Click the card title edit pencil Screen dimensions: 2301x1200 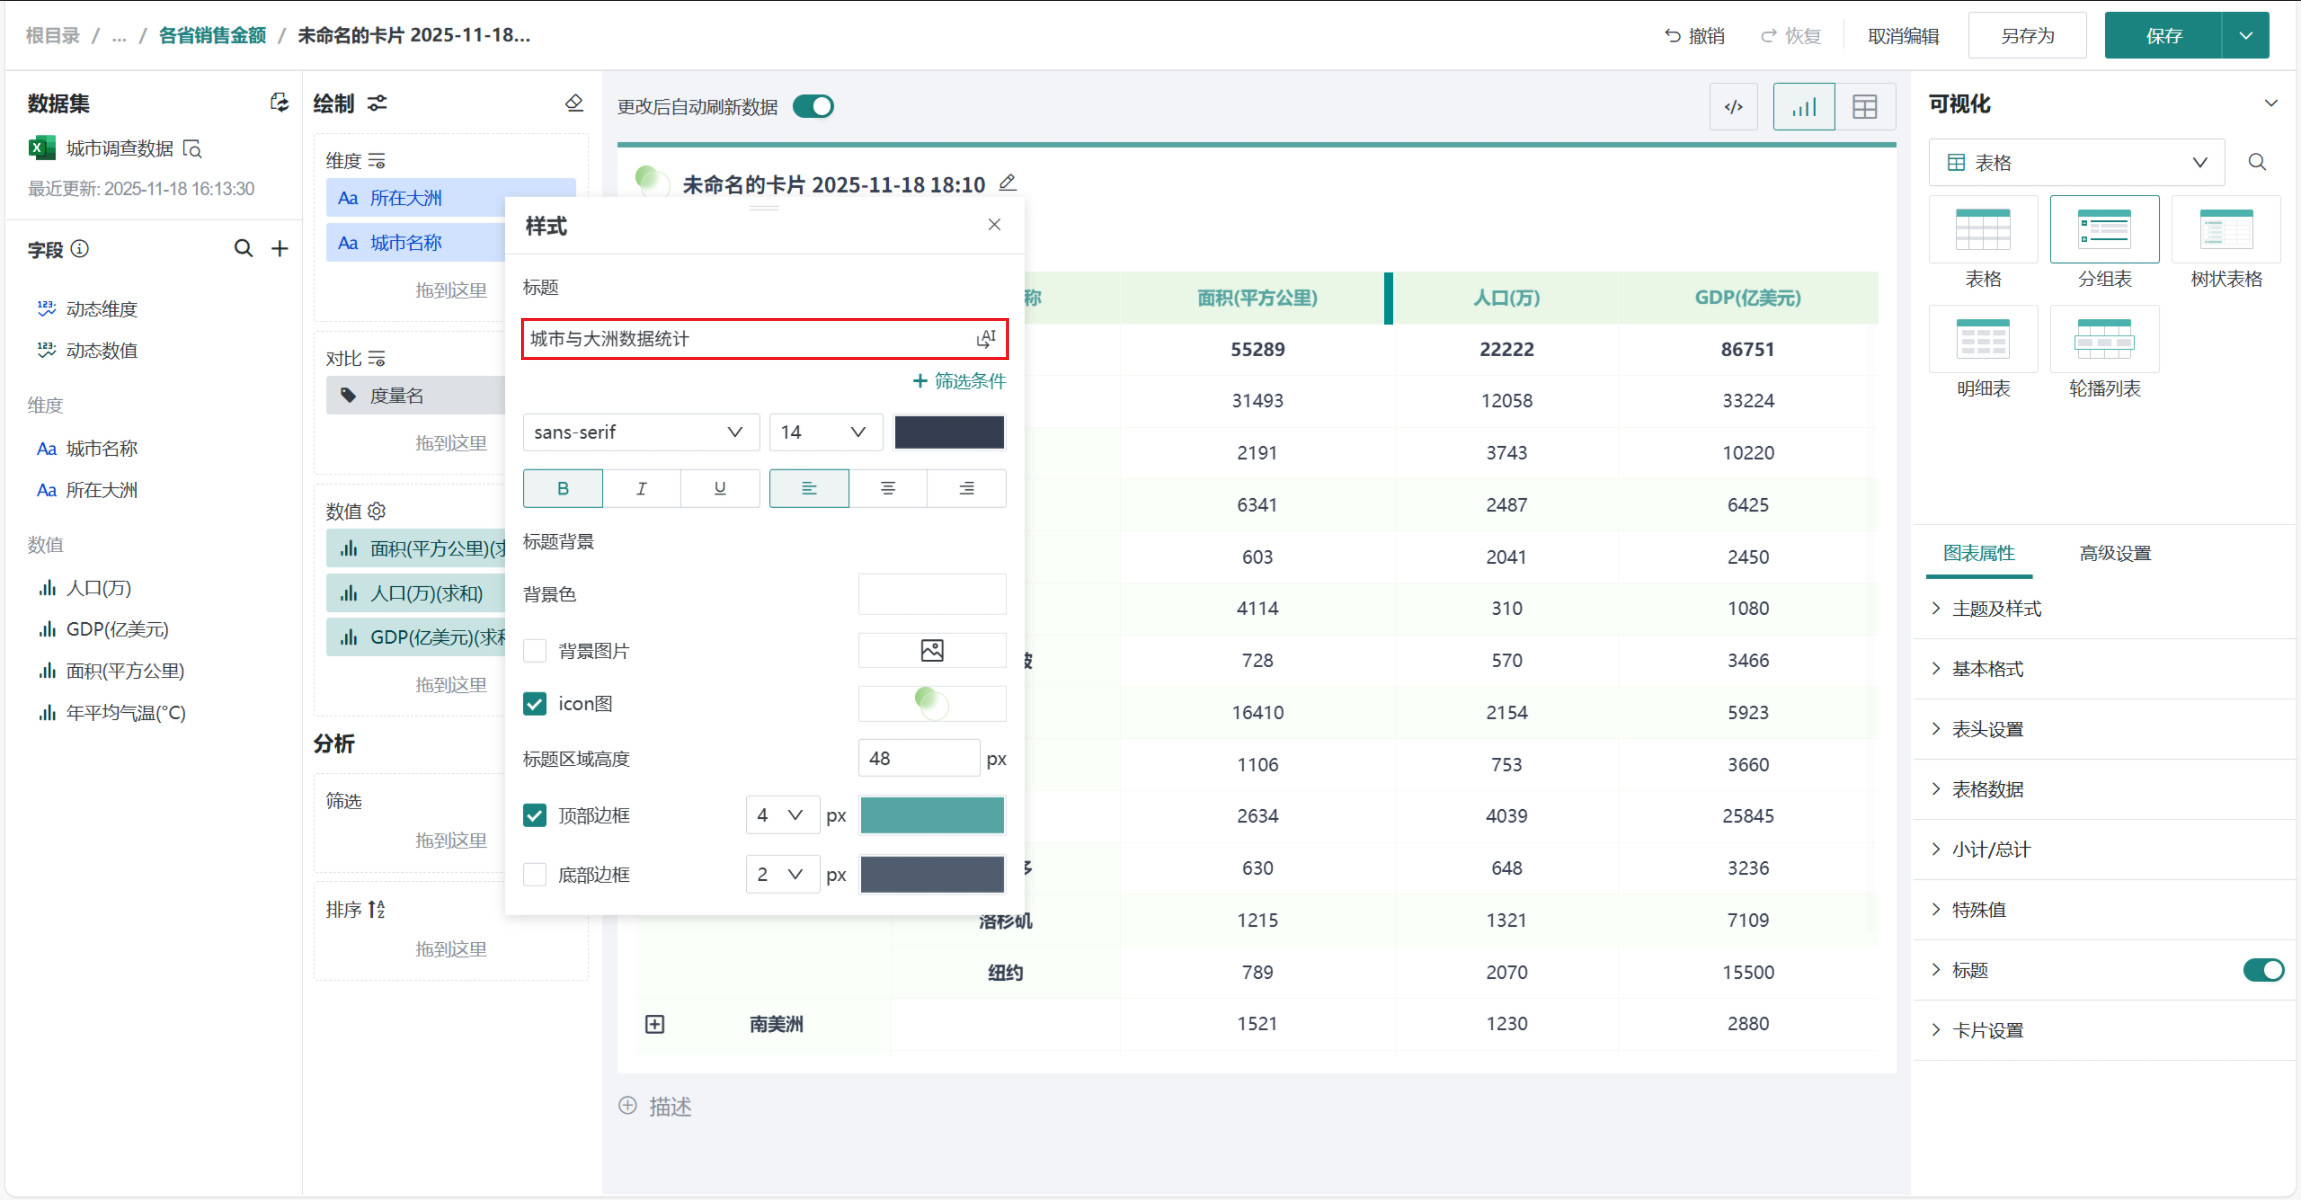[1007, 183]
